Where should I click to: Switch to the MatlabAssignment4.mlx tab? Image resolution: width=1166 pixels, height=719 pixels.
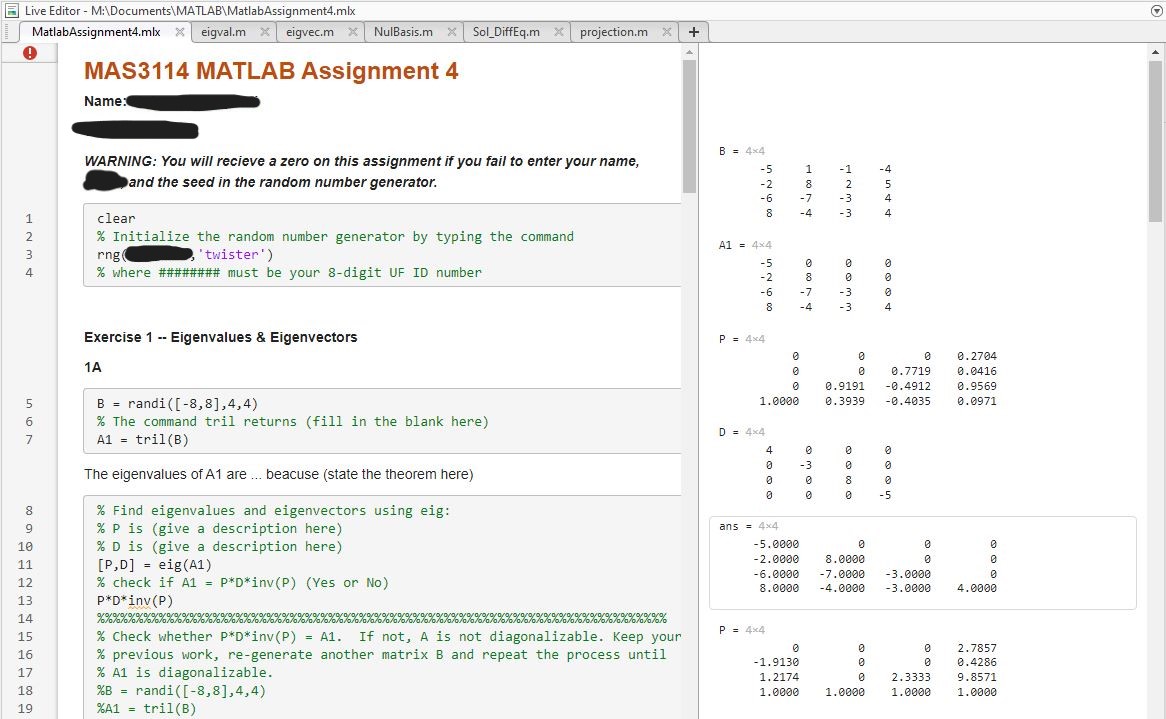[96, 32]
